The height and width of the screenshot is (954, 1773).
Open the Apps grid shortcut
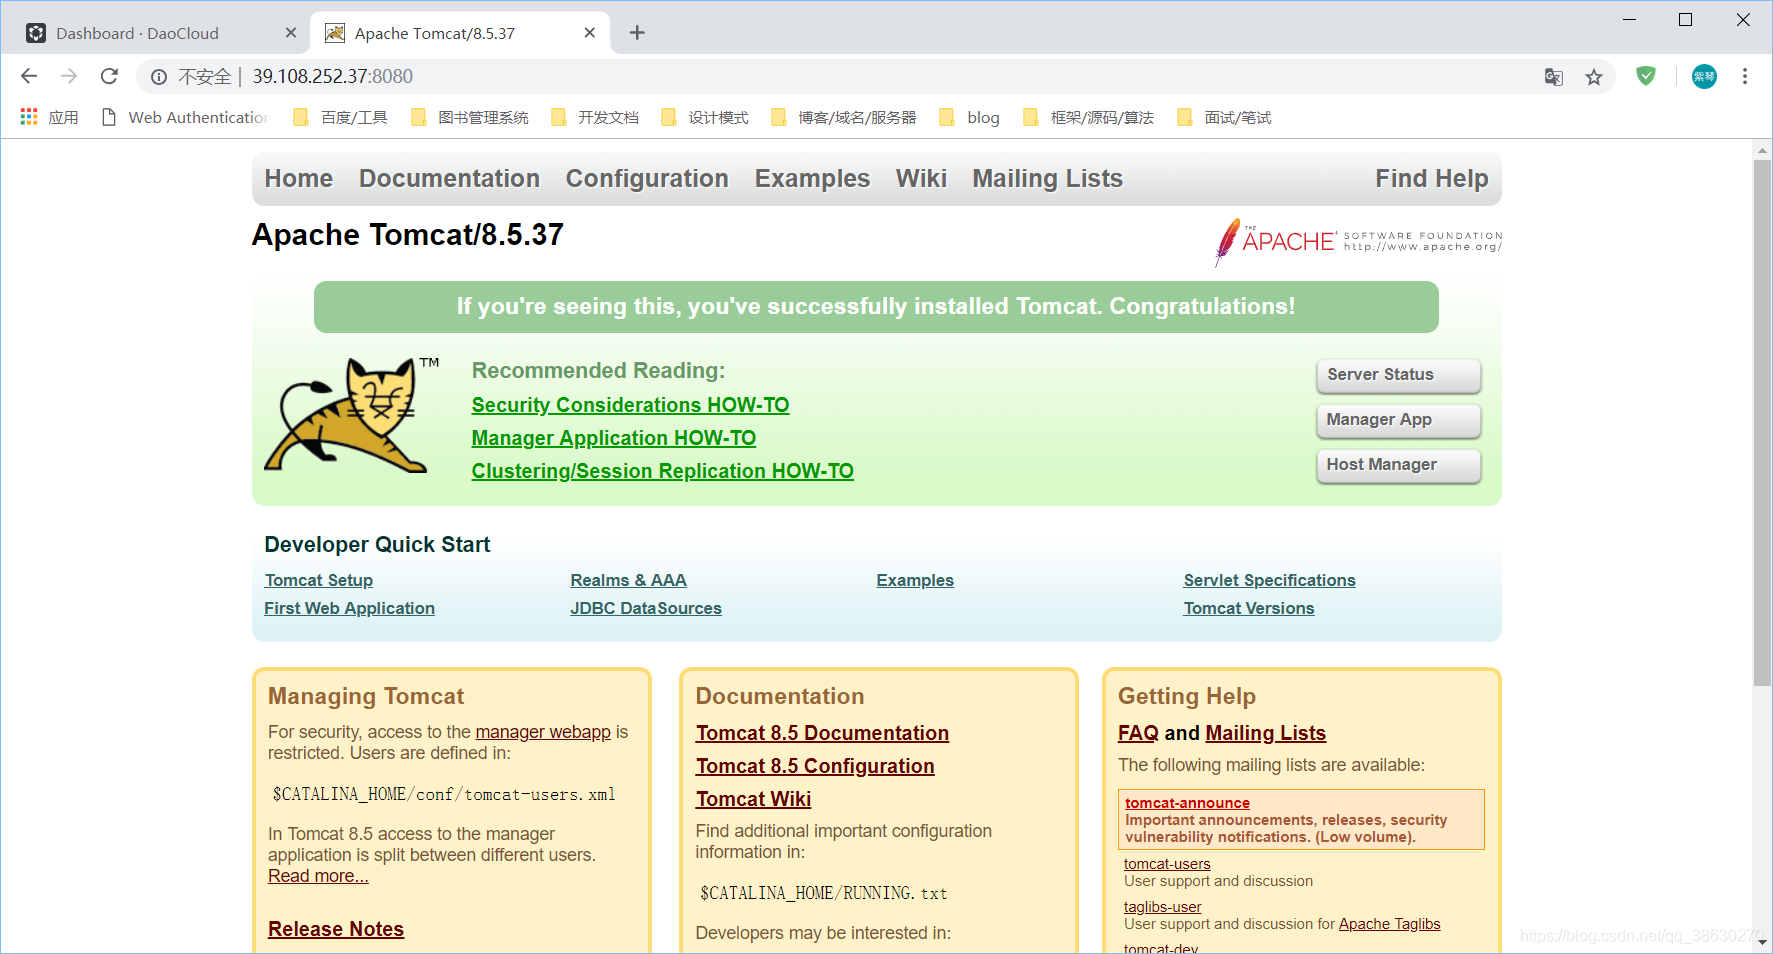tap(49, 117)
